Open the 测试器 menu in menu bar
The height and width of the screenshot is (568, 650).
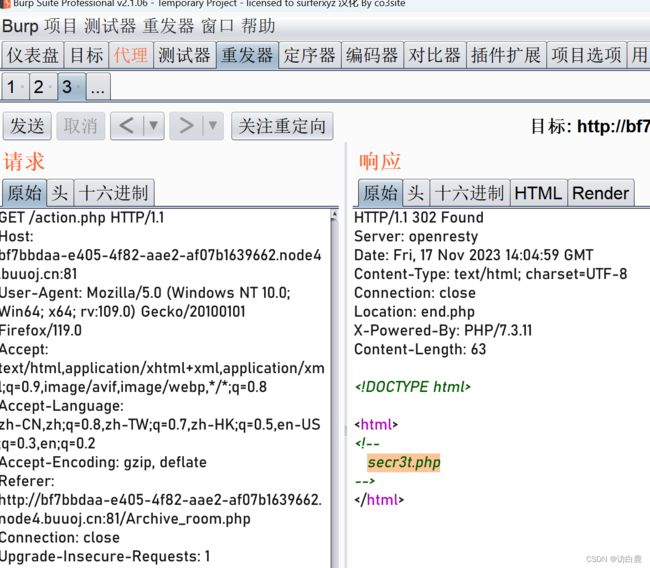click(x=110, y=26)
